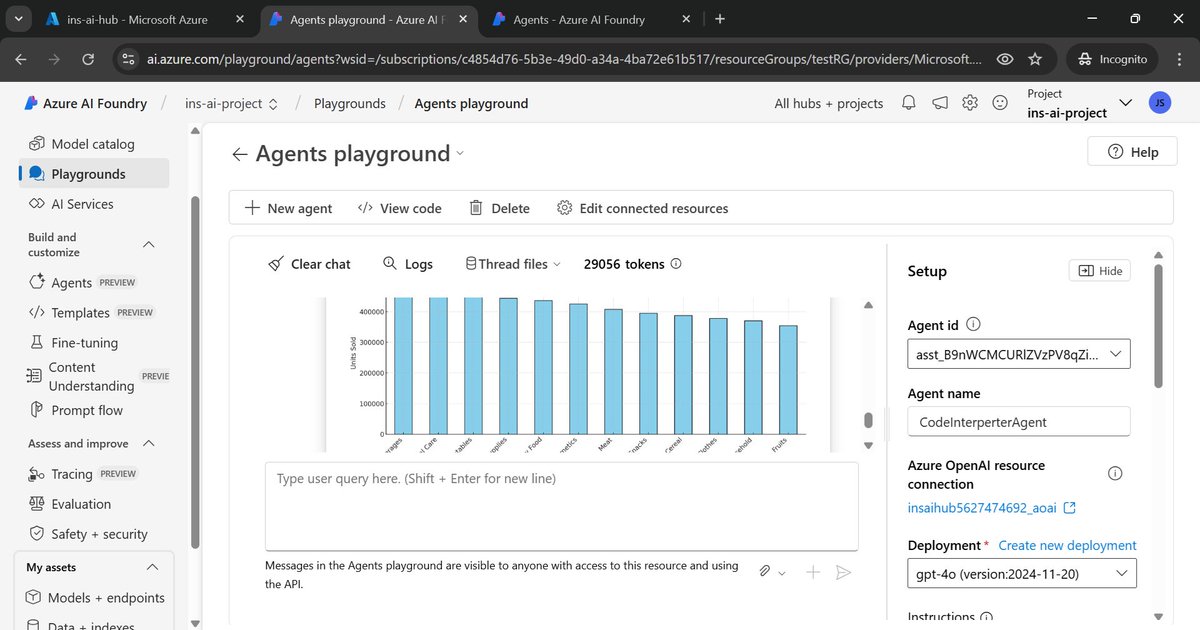The image size is (1200, 630).
Task: Bookmark this page with the star icon
Action: [x=1035, y=59]
